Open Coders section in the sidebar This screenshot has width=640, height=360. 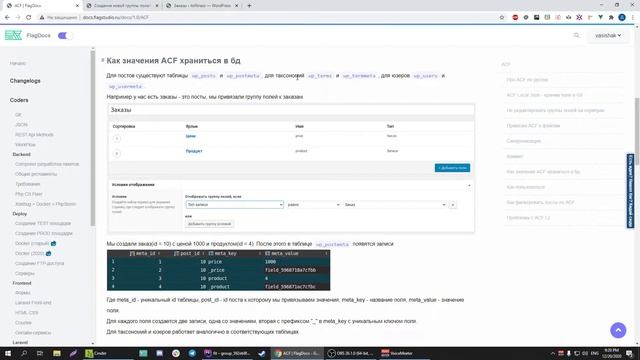tap(19, 100)
